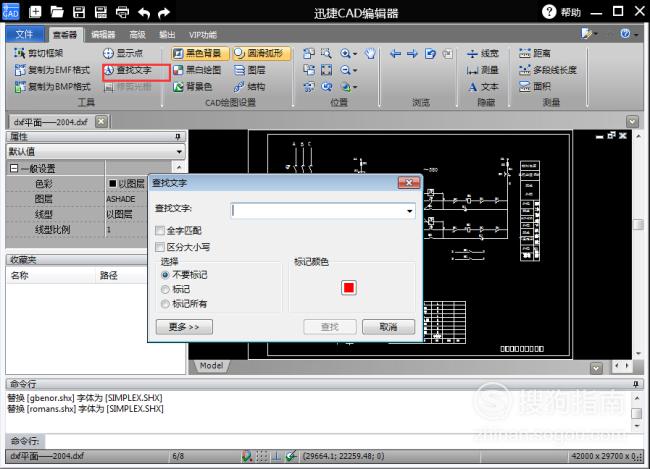Image resolution: width=650 pixels, height=469 pixels.
Task: Select the pan hand tool
Action: point(370,53)
